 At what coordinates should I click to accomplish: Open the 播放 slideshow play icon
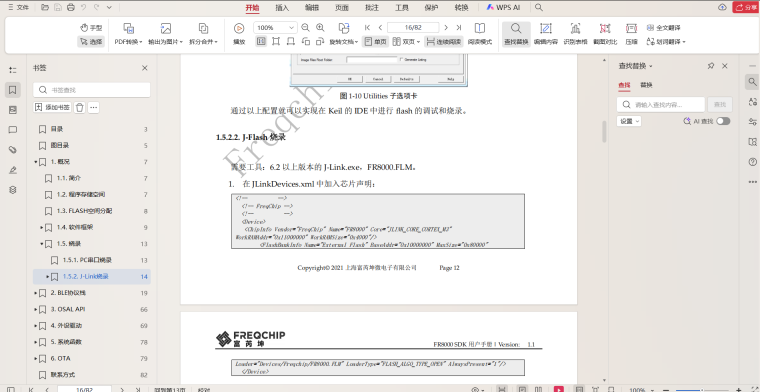[x=239, y=28]
